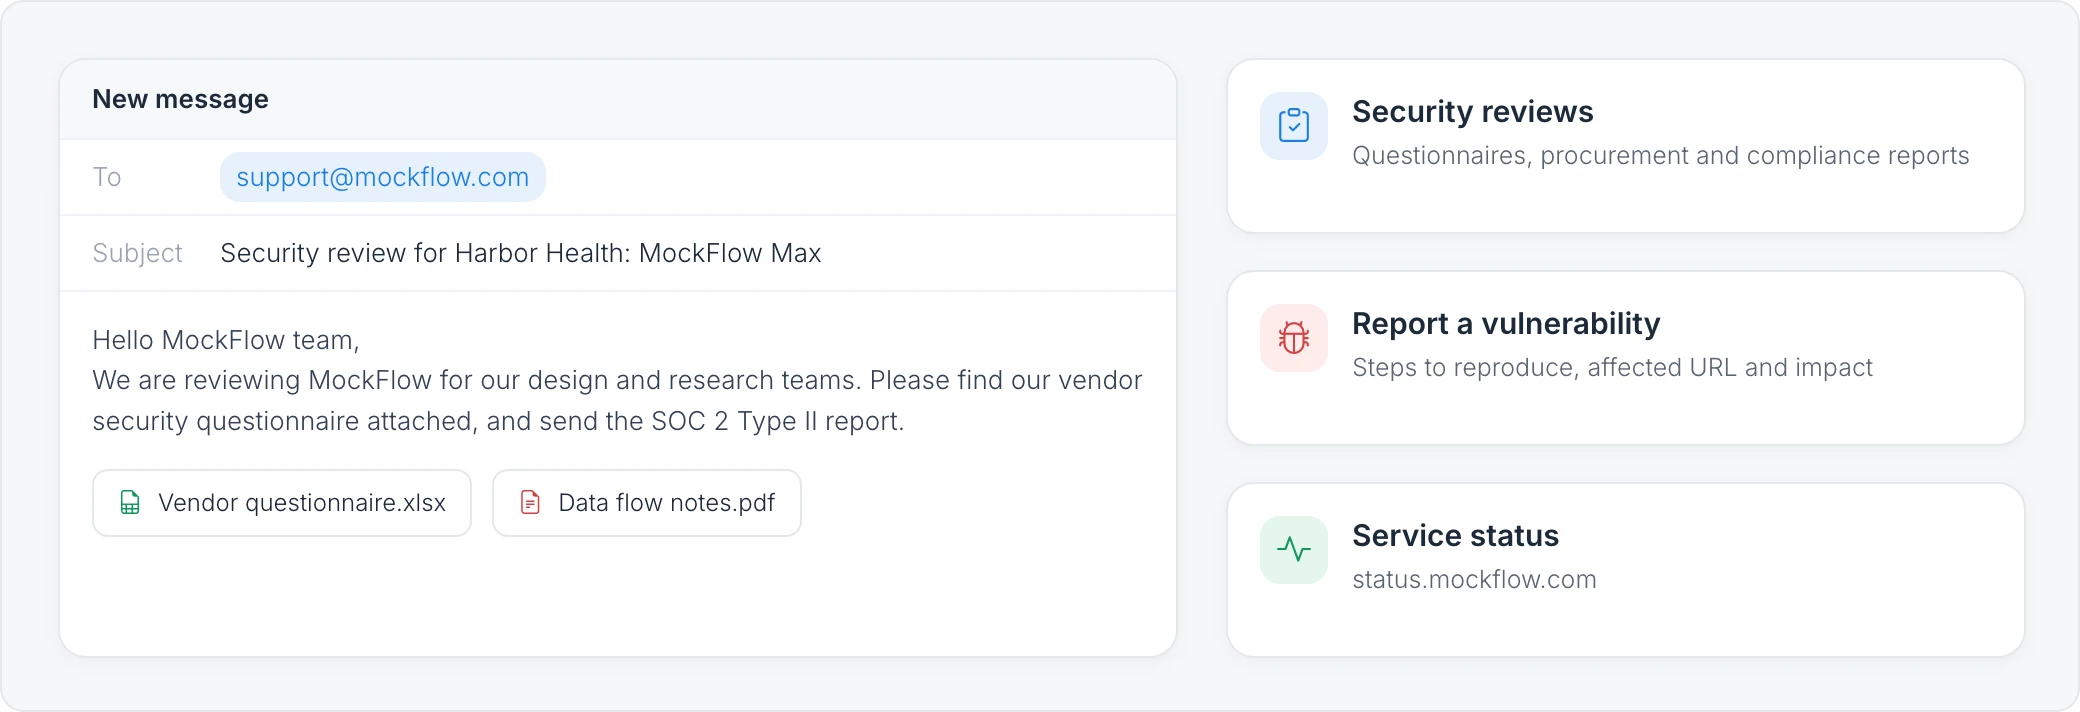Click inside the message body text
The image size is (2080, 712).
[x=617, y=380]
